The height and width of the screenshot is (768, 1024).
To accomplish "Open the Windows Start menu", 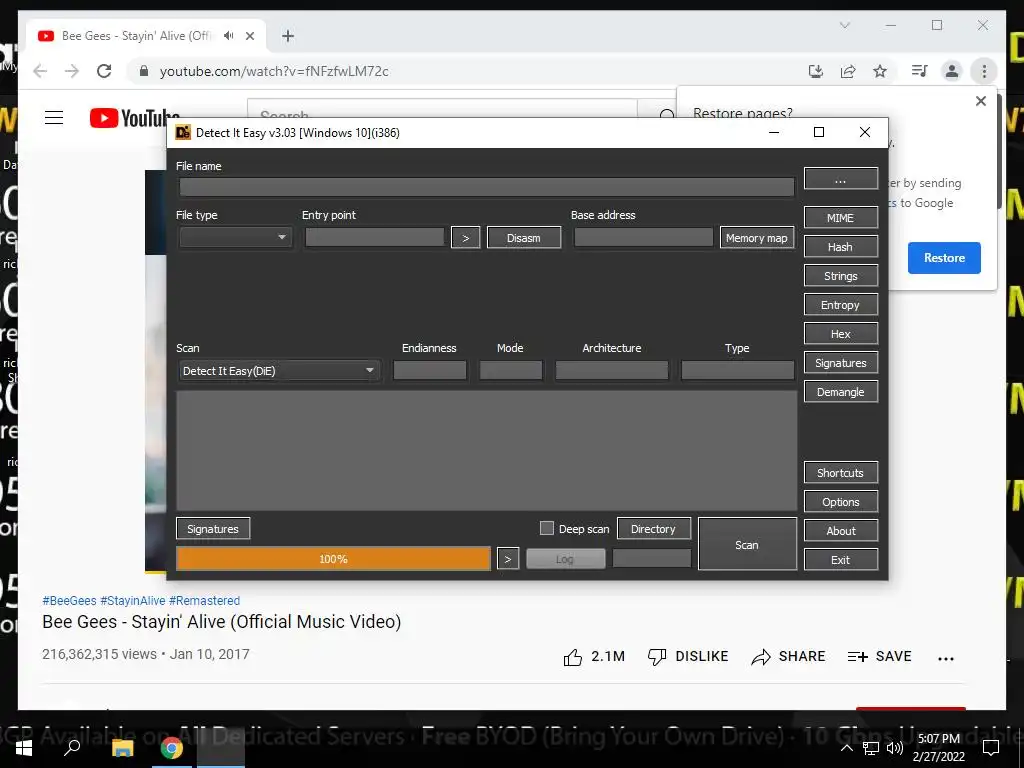I will (24, 748).
